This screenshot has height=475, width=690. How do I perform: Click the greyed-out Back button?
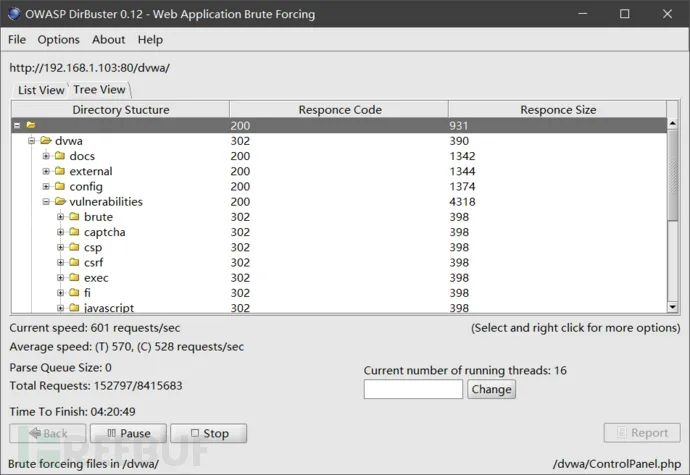[x=48, y=433]
